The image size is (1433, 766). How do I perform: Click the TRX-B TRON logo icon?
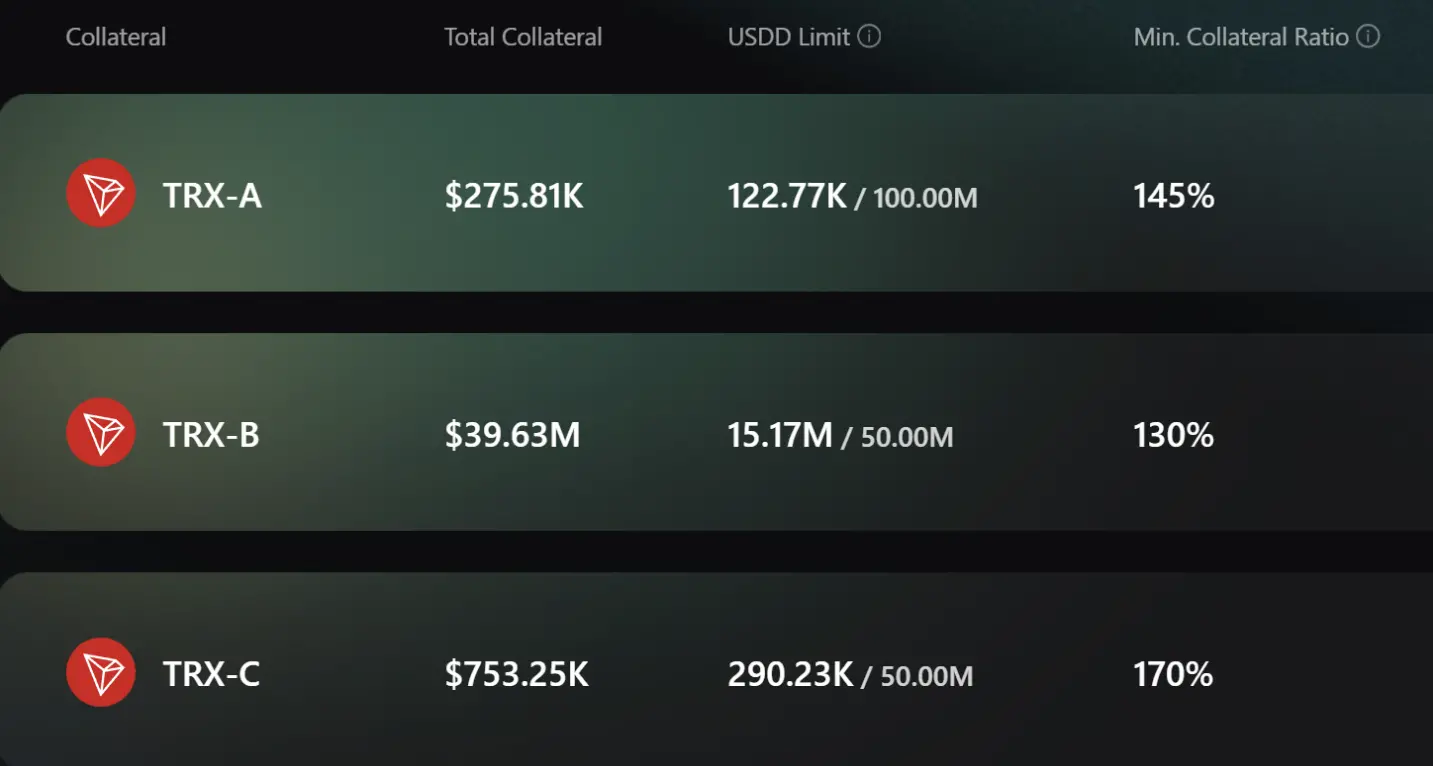point(101,432)
